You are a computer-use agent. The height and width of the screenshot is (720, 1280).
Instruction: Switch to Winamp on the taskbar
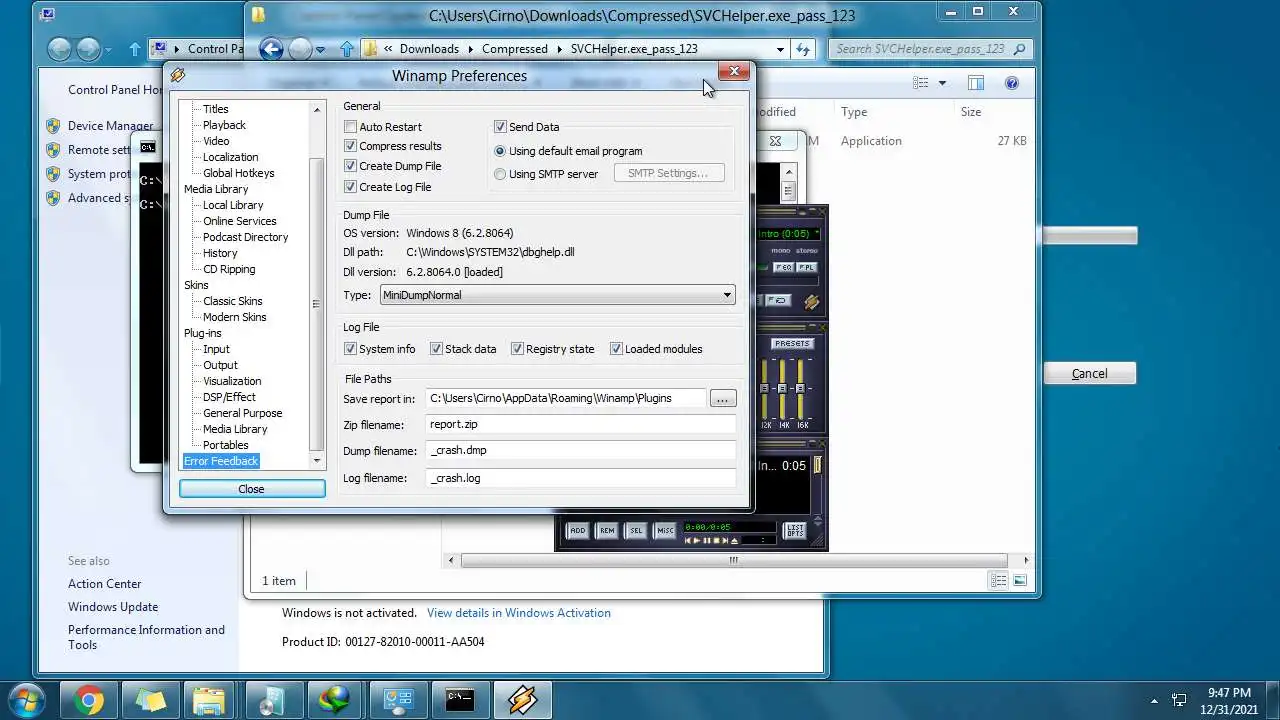tap(522, 701)
